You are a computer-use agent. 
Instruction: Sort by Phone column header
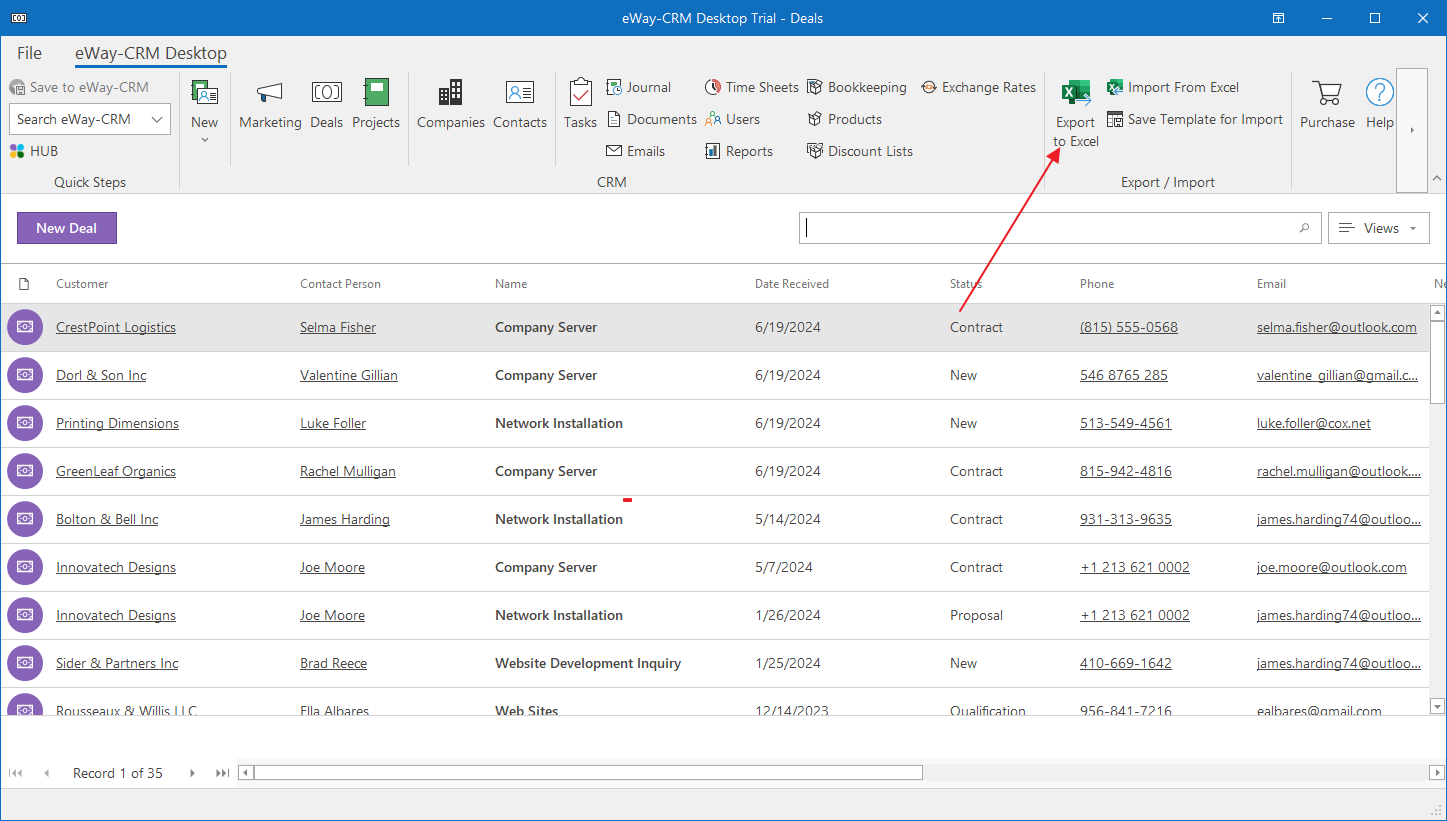pyautogui.click(x=1097, y=284)
